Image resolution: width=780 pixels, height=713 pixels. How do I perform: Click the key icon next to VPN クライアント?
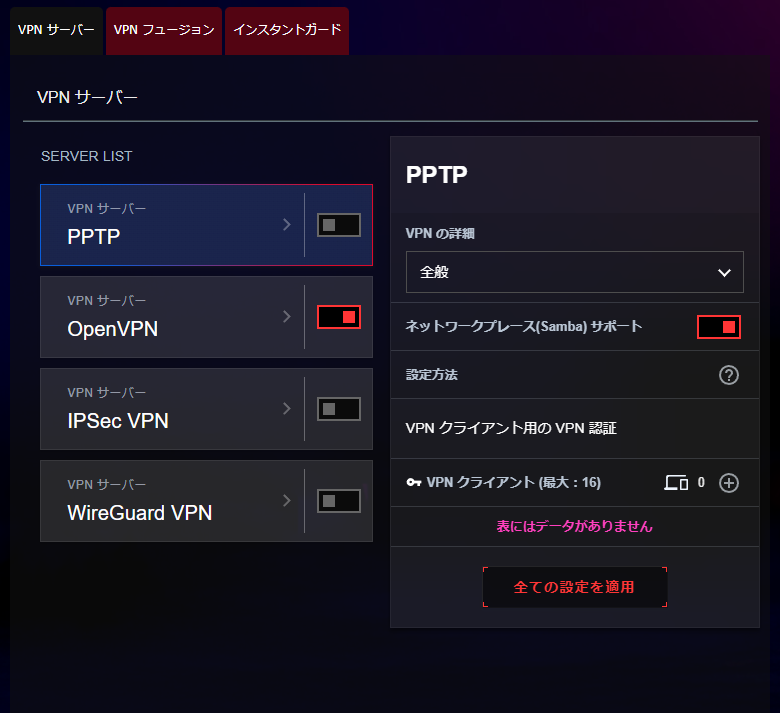(x=414, y=483)
